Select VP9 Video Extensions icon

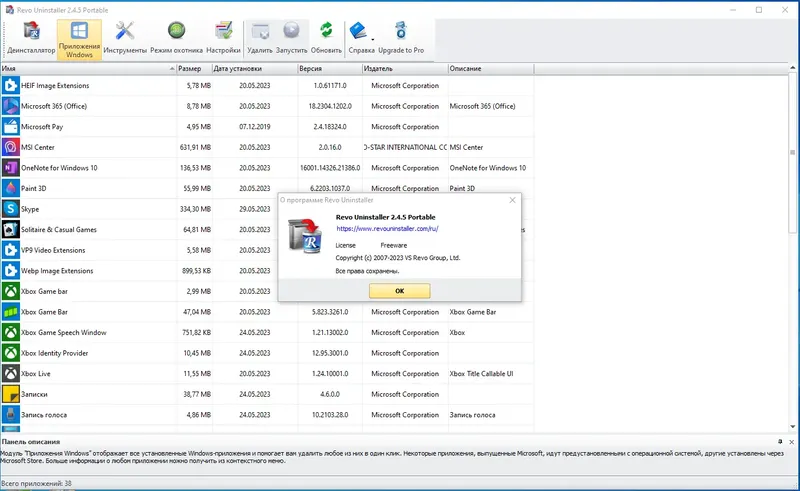pos(11,250)
